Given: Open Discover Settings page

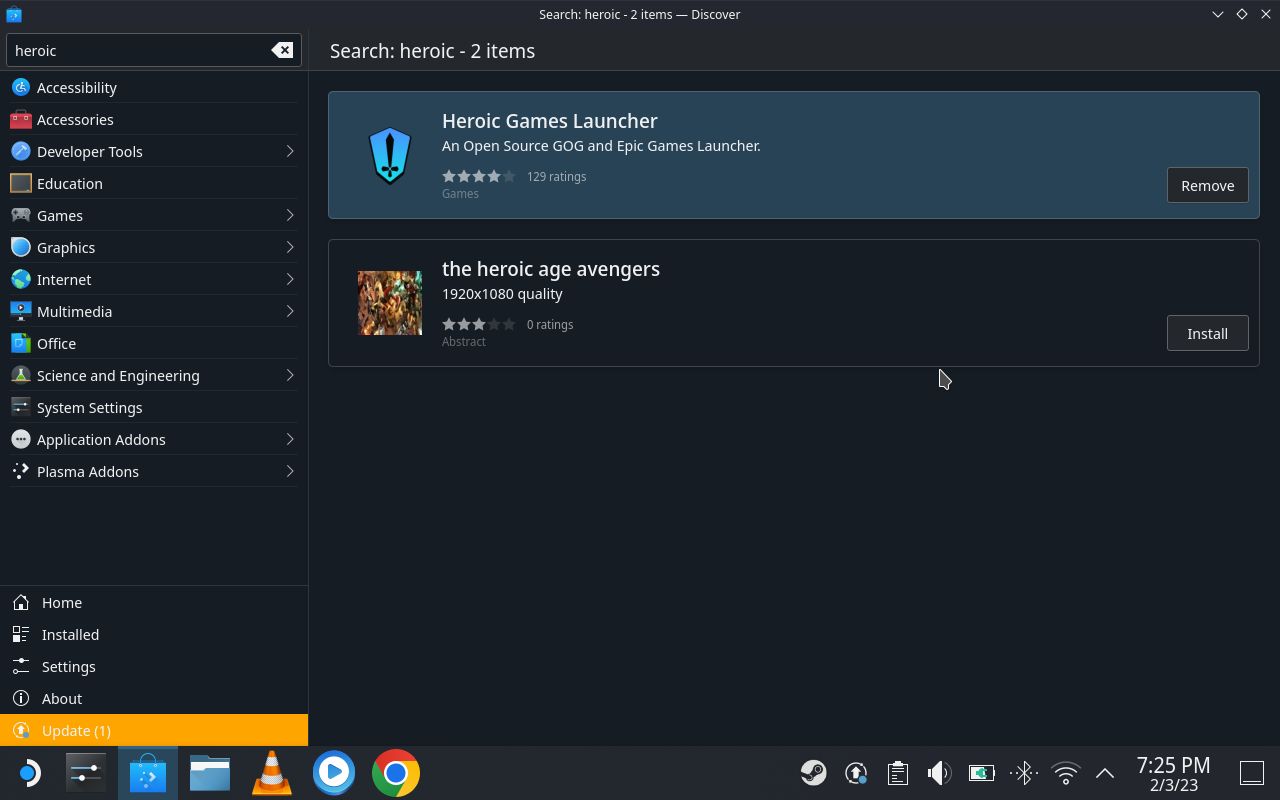Looking at the screenshot, I should point(154,666).
